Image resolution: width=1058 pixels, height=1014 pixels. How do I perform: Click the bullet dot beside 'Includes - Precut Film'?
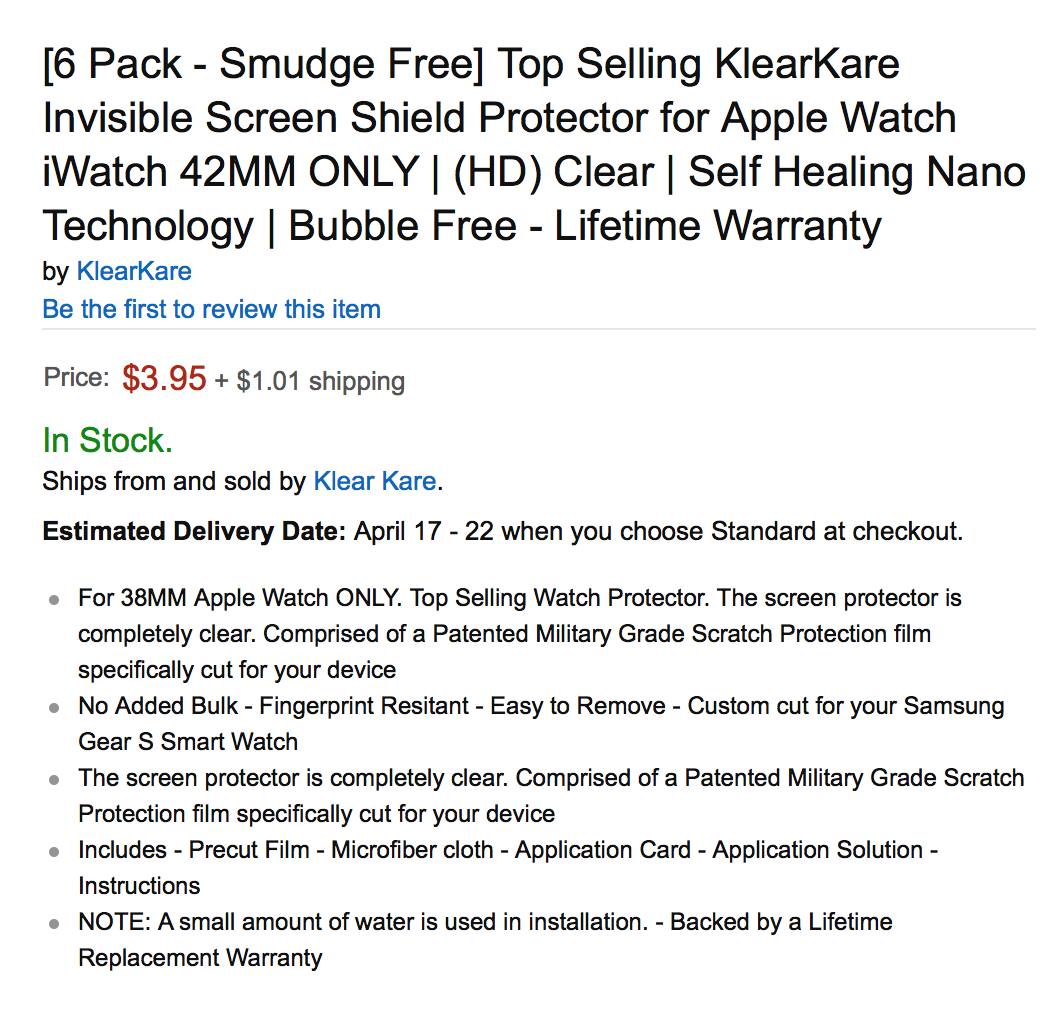[x=53, y=852]
